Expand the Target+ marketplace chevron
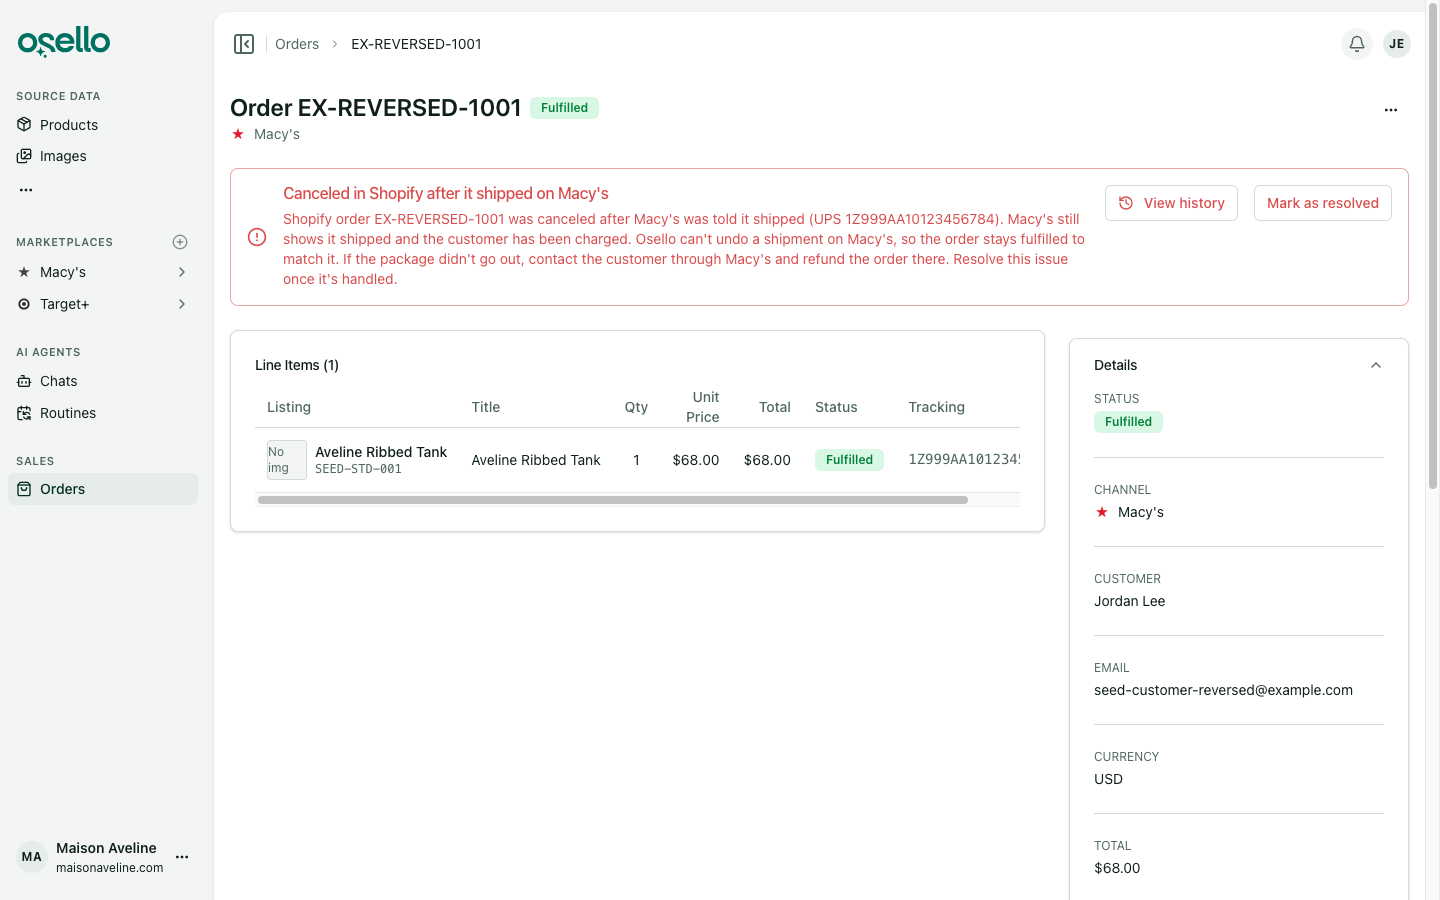 [182, 304]
